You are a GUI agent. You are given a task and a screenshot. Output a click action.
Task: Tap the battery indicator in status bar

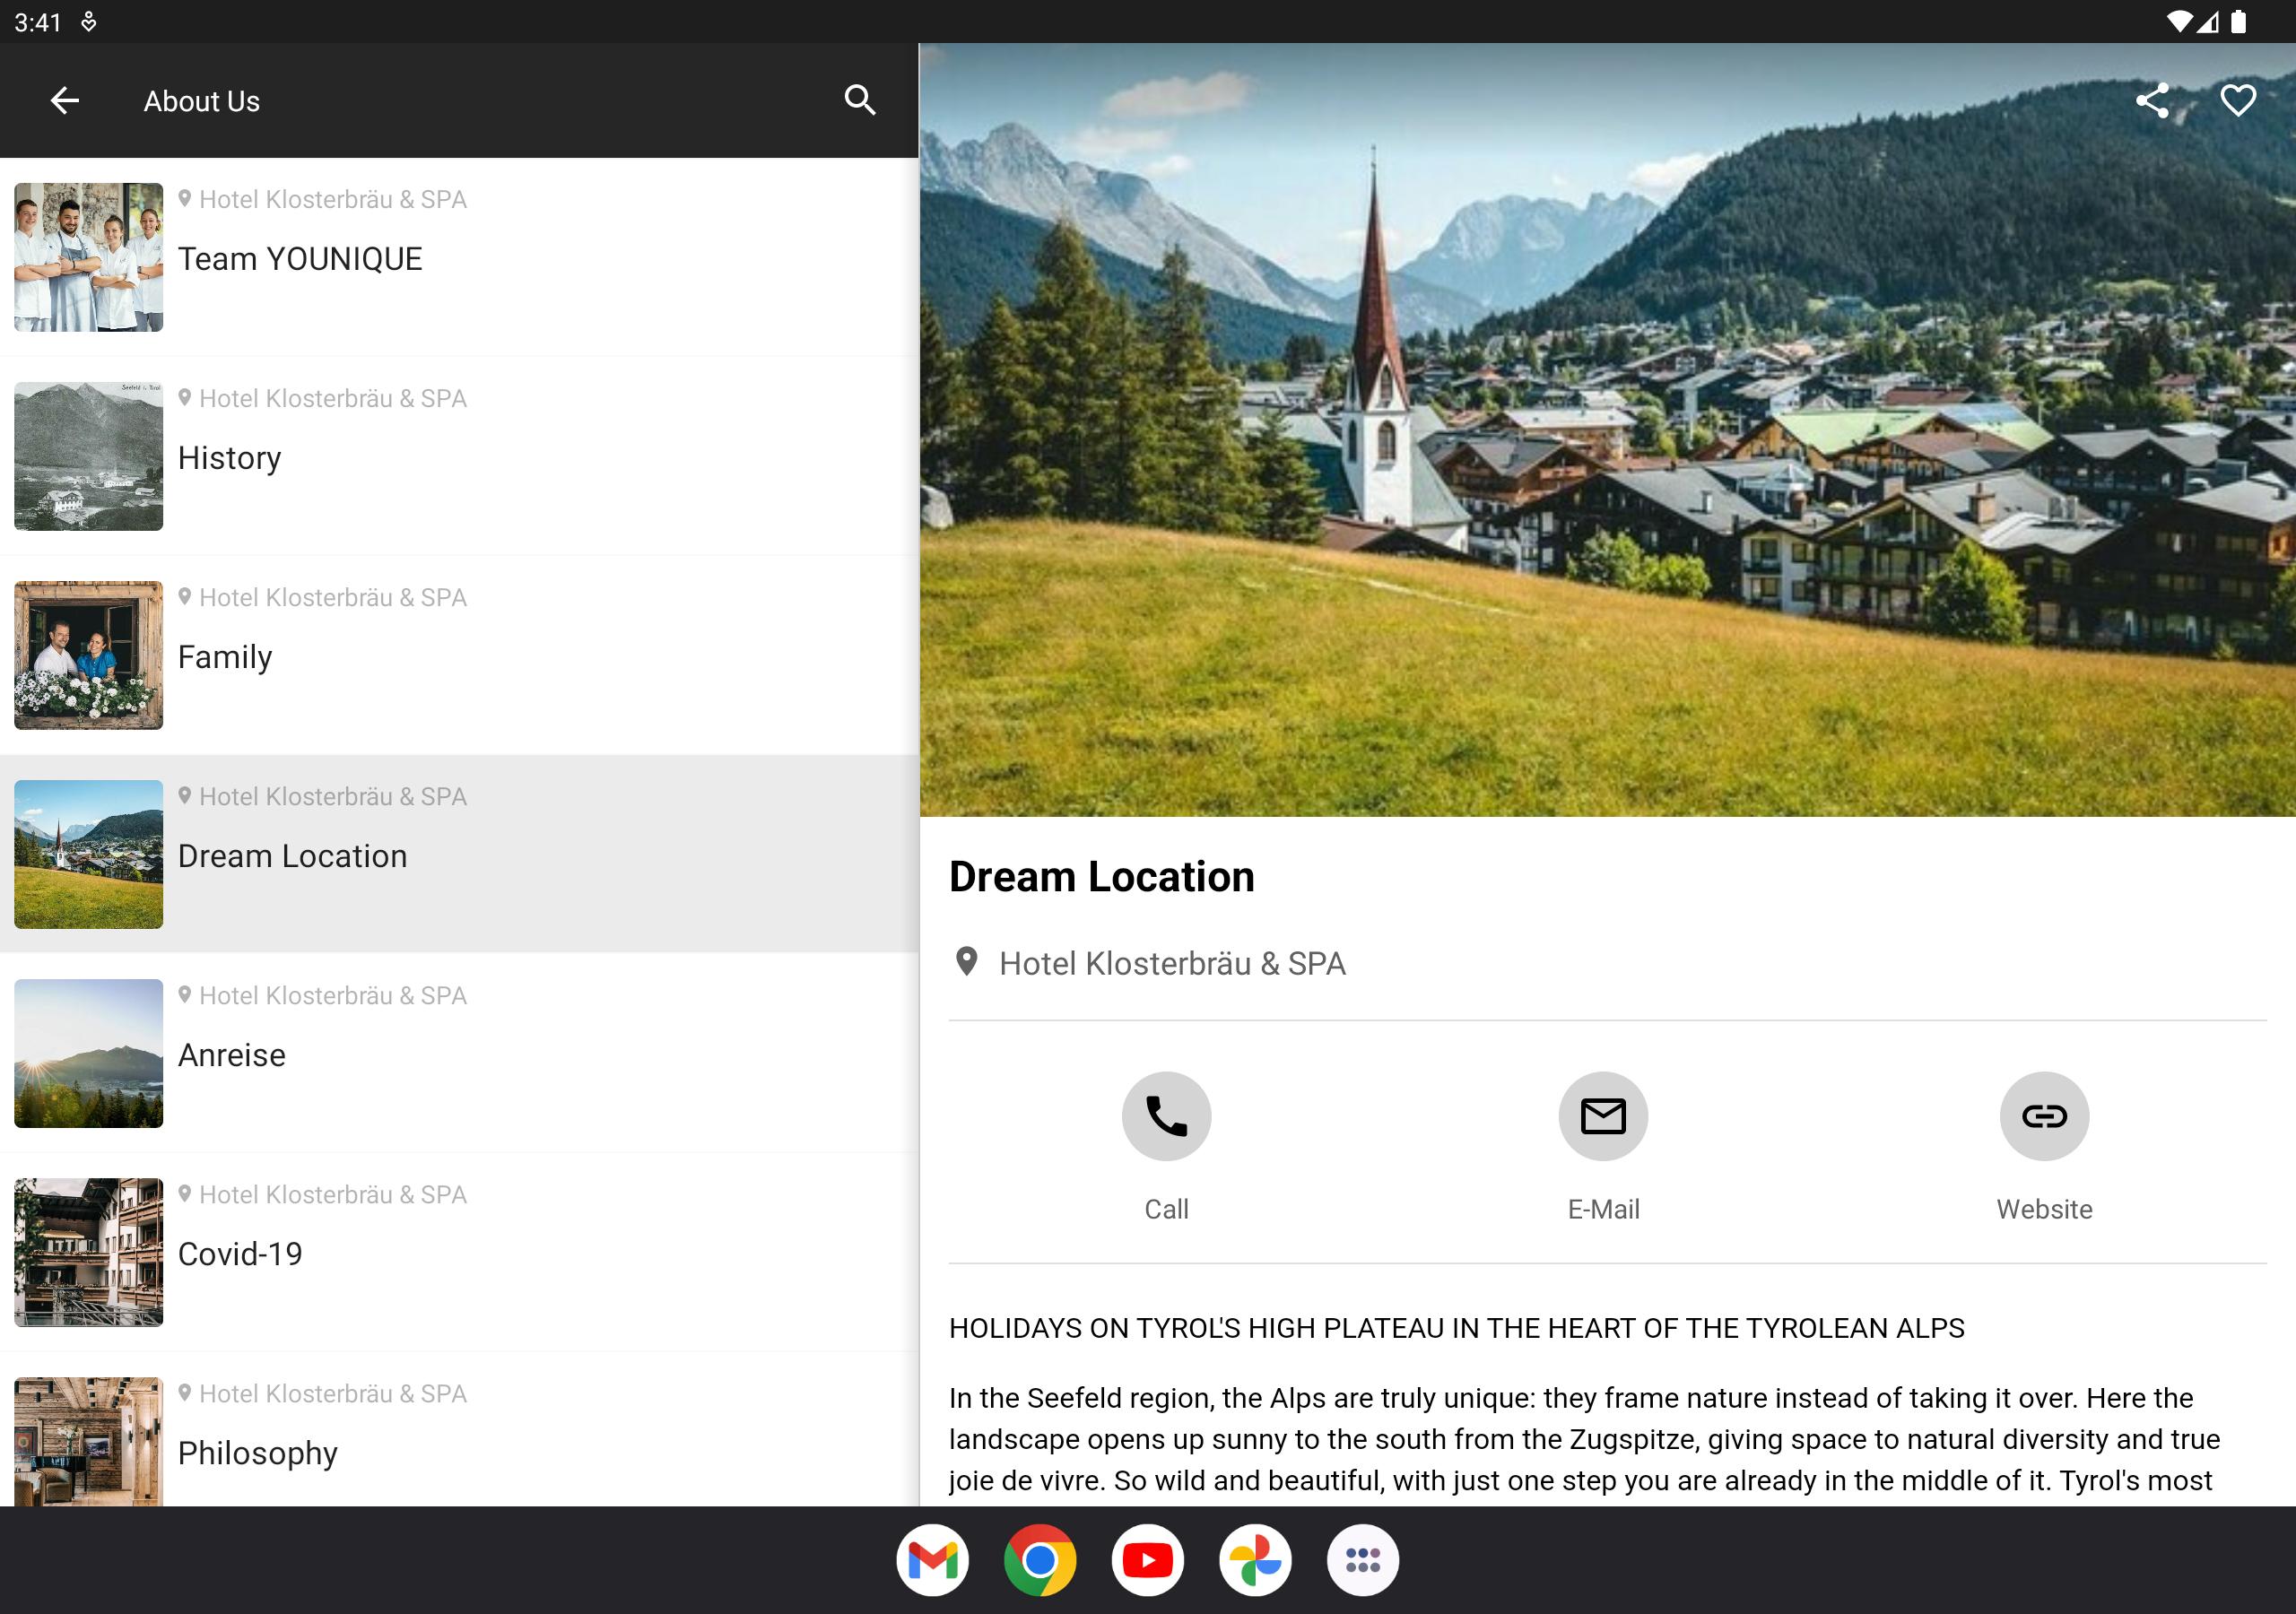pos(2239,22)
